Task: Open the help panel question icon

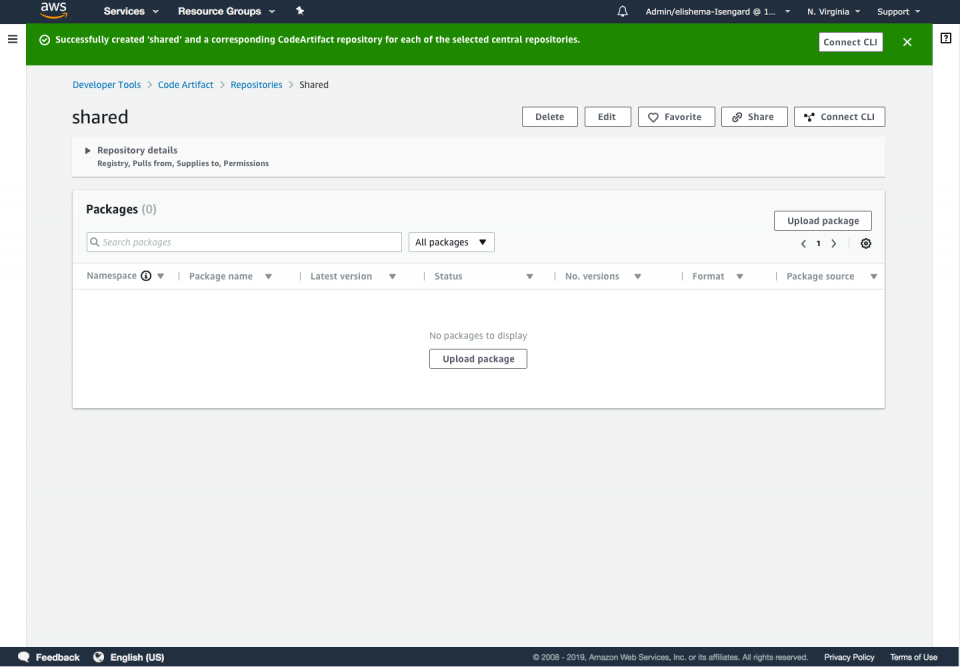Action: click(946, 38)
